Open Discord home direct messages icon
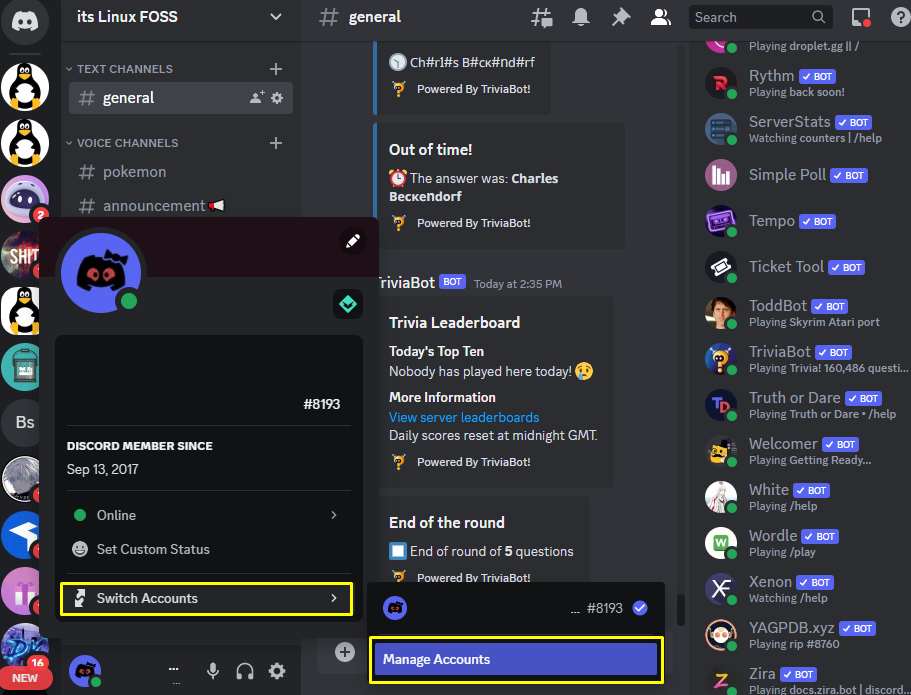Image resolution: width=911 pixels, height=695 pixels. (x=24, y=21)
